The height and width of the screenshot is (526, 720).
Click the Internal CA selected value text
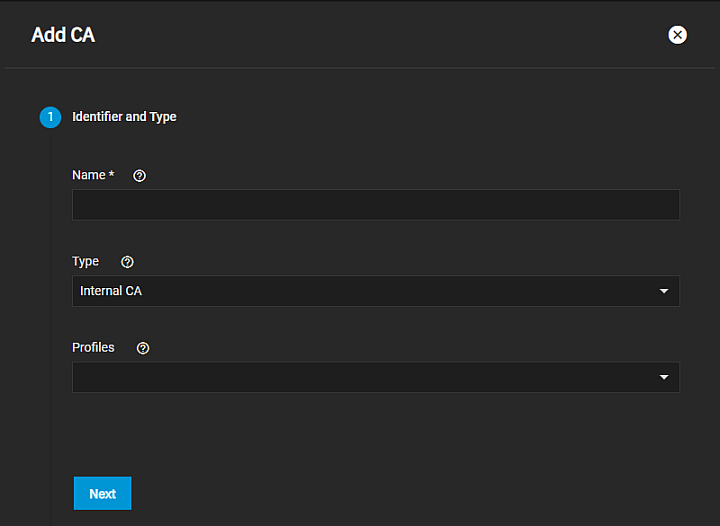tap(111, 291)
